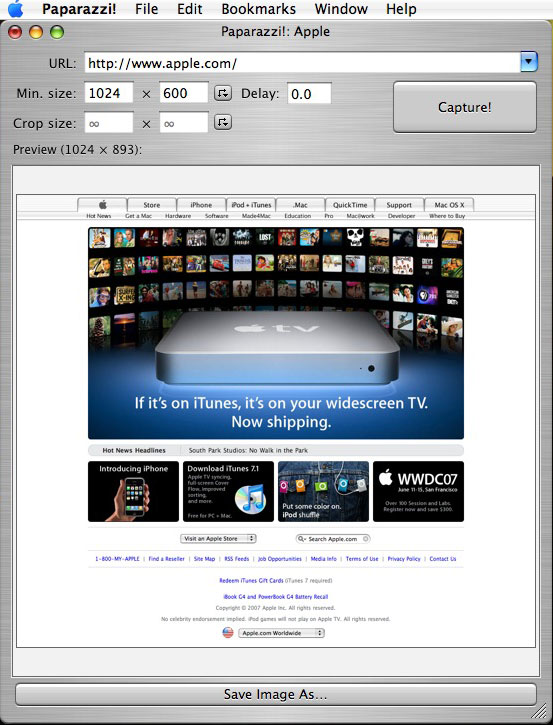Expand the URL history dropdown arrow

pos(529,61)
